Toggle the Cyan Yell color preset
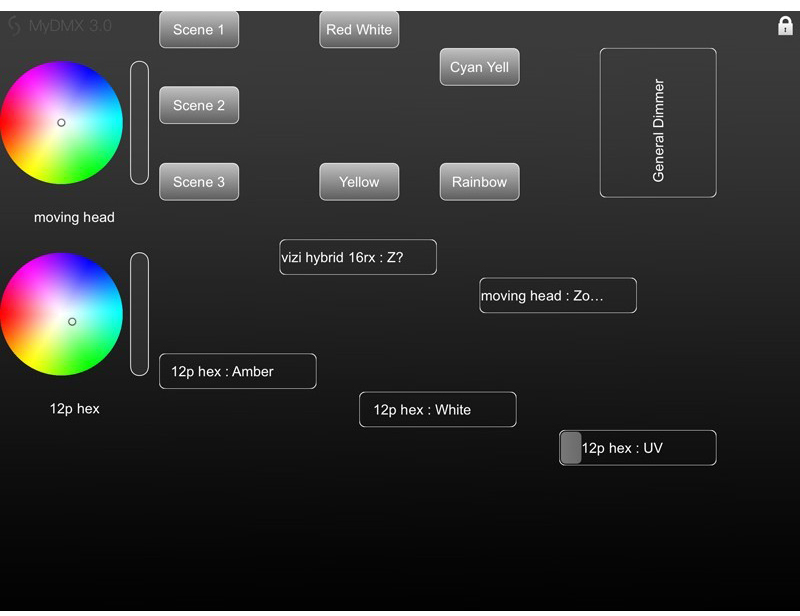The image size is (800, 616). point(479,67)
